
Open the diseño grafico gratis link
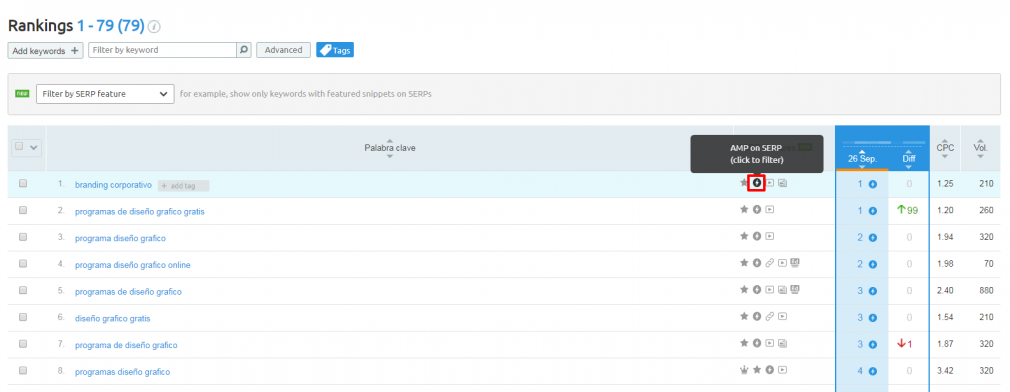tap(113, 319)
